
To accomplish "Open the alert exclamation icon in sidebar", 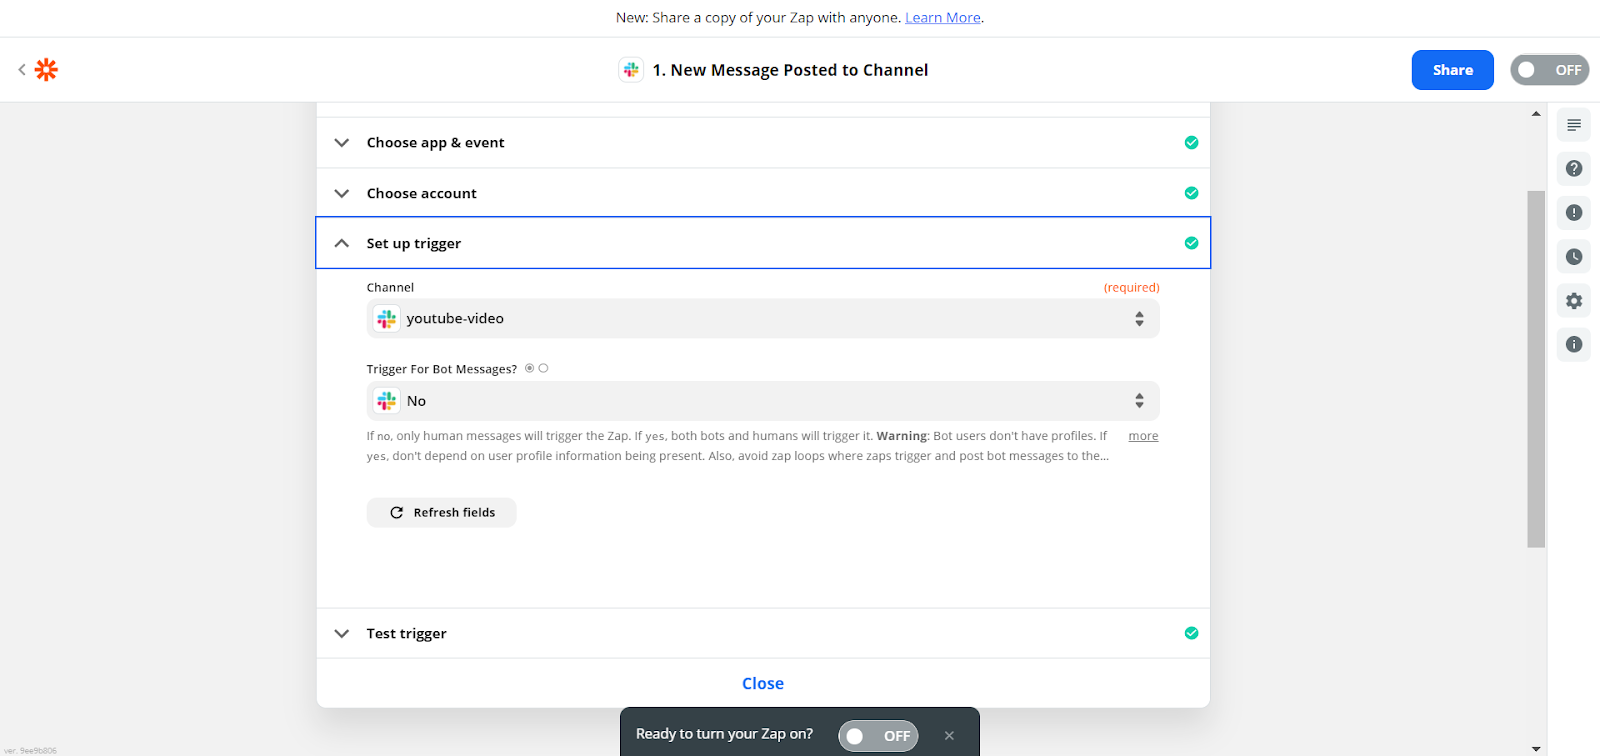I will coord(1574,212).
